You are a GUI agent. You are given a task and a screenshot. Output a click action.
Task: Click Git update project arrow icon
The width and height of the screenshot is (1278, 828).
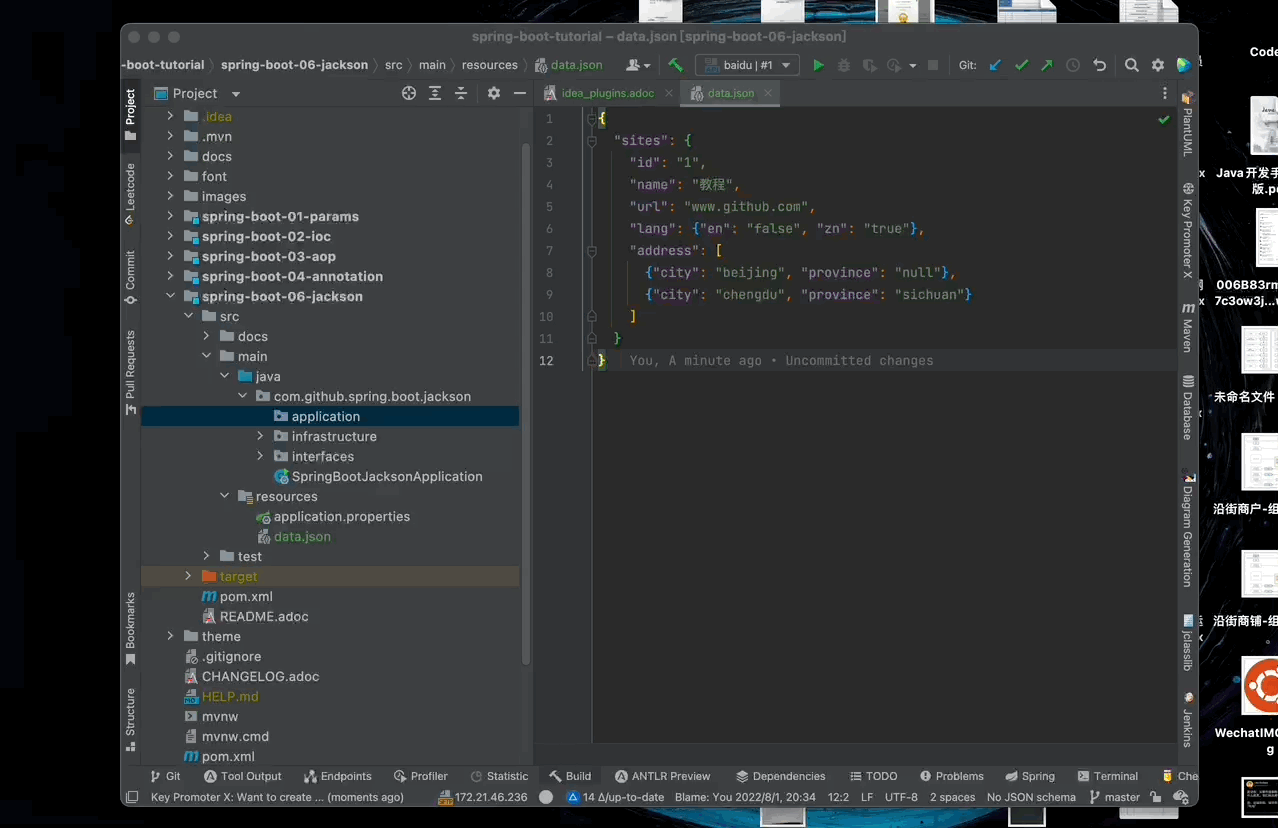pos(995,65)
